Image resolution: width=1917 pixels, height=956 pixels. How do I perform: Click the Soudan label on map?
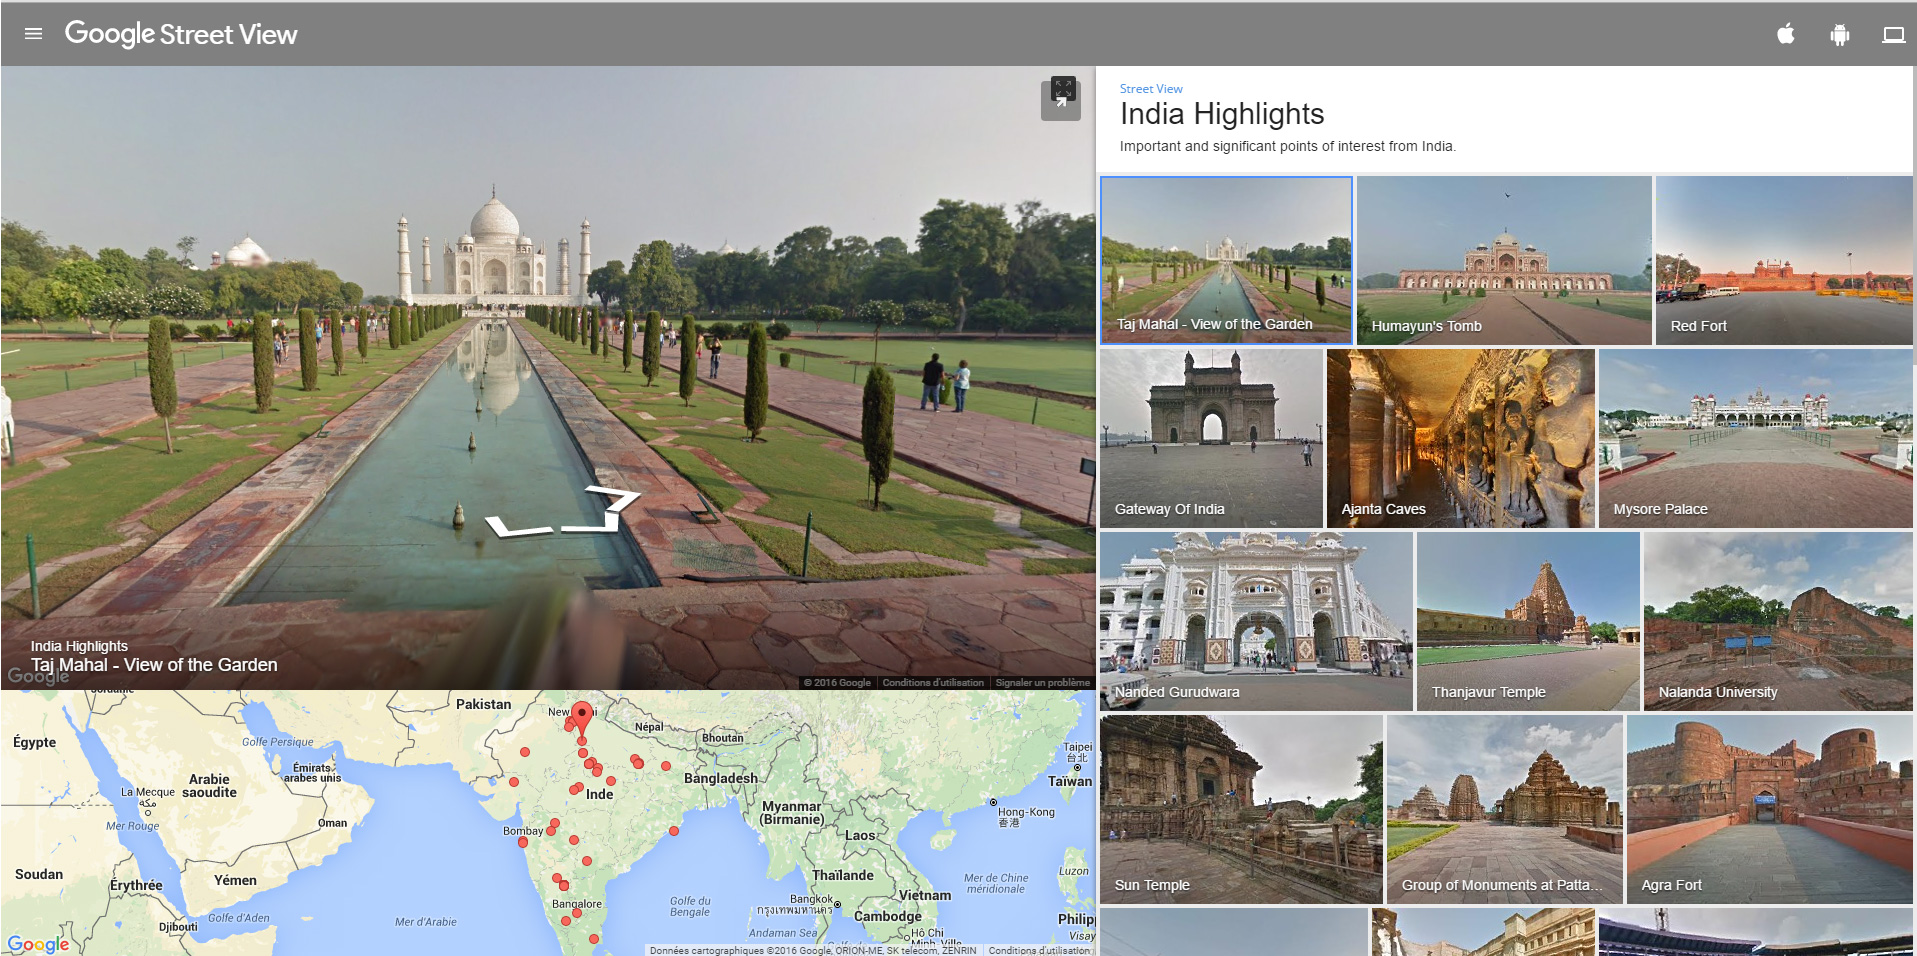39,874
